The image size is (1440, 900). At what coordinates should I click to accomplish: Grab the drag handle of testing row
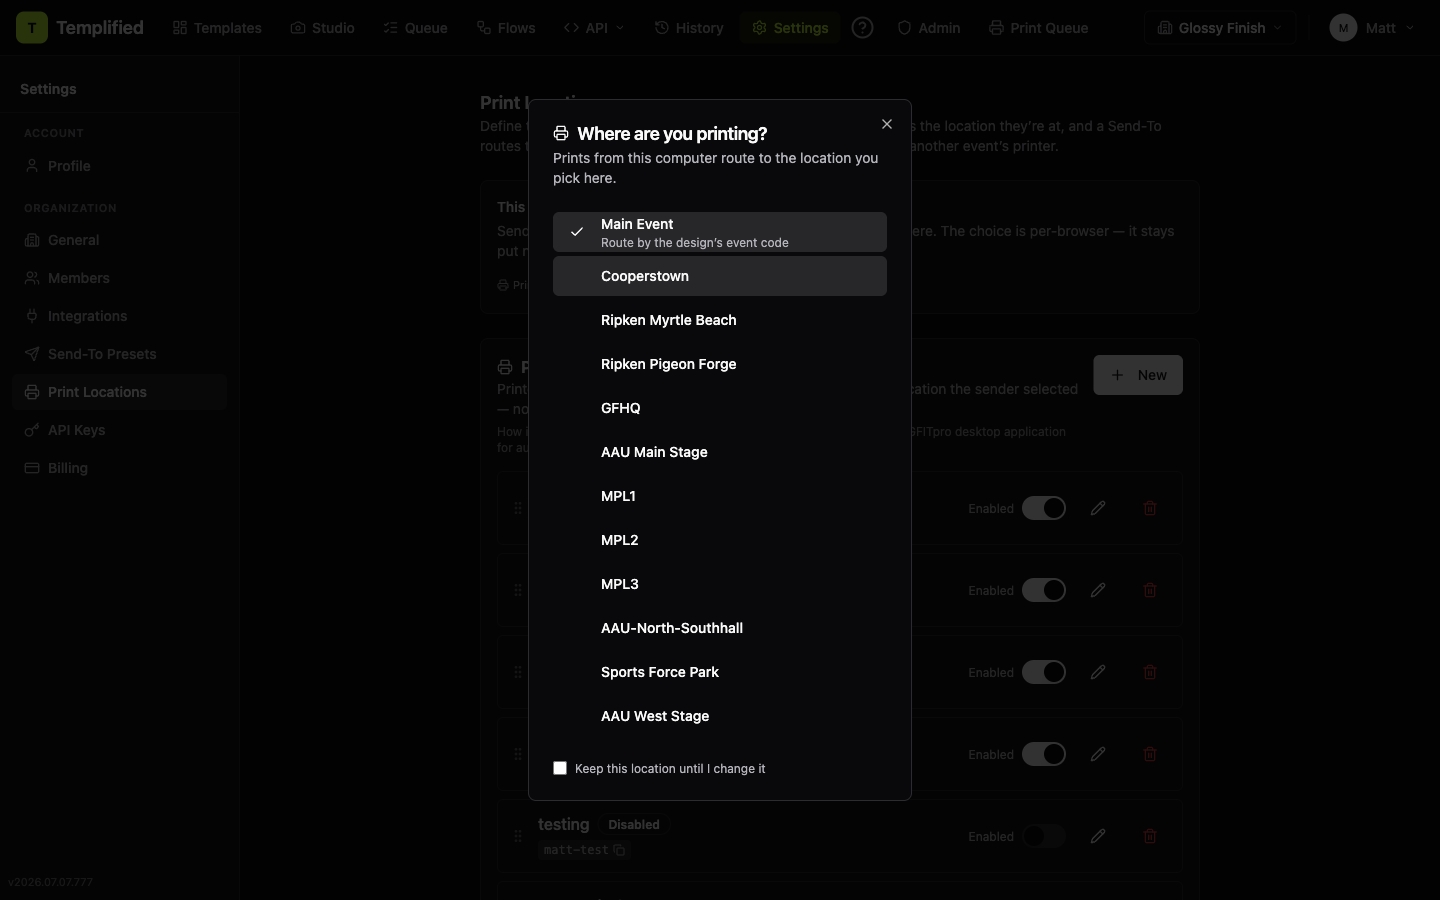pos(518,836)
